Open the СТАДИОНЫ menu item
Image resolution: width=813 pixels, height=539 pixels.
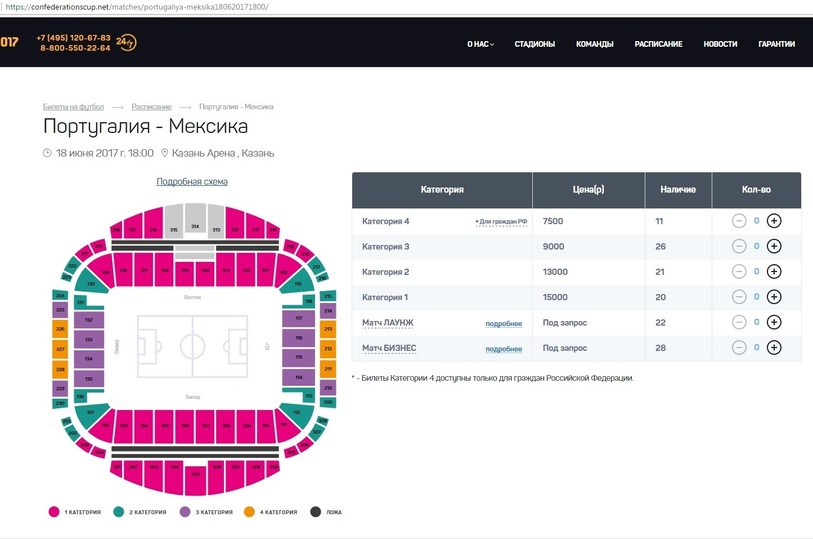535,44
